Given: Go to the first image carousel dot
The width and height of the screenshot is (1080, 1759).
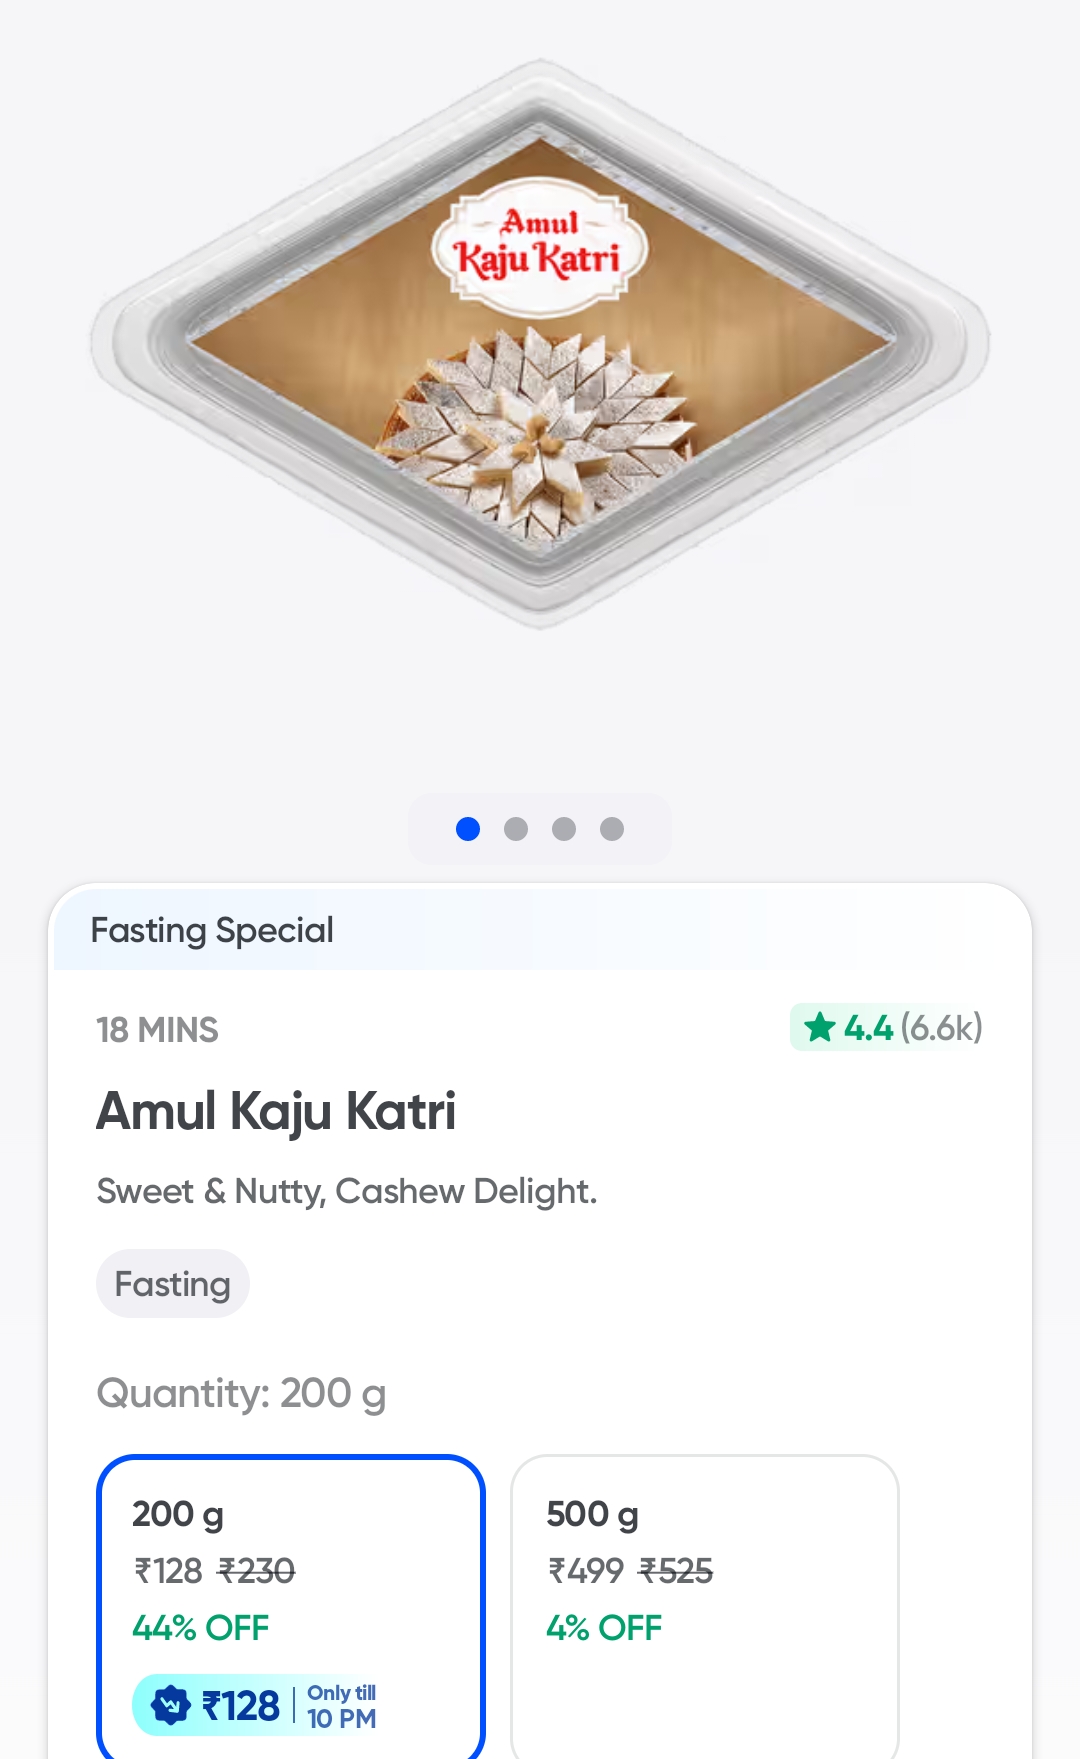Looking at the screenshot, I should 468,829.
